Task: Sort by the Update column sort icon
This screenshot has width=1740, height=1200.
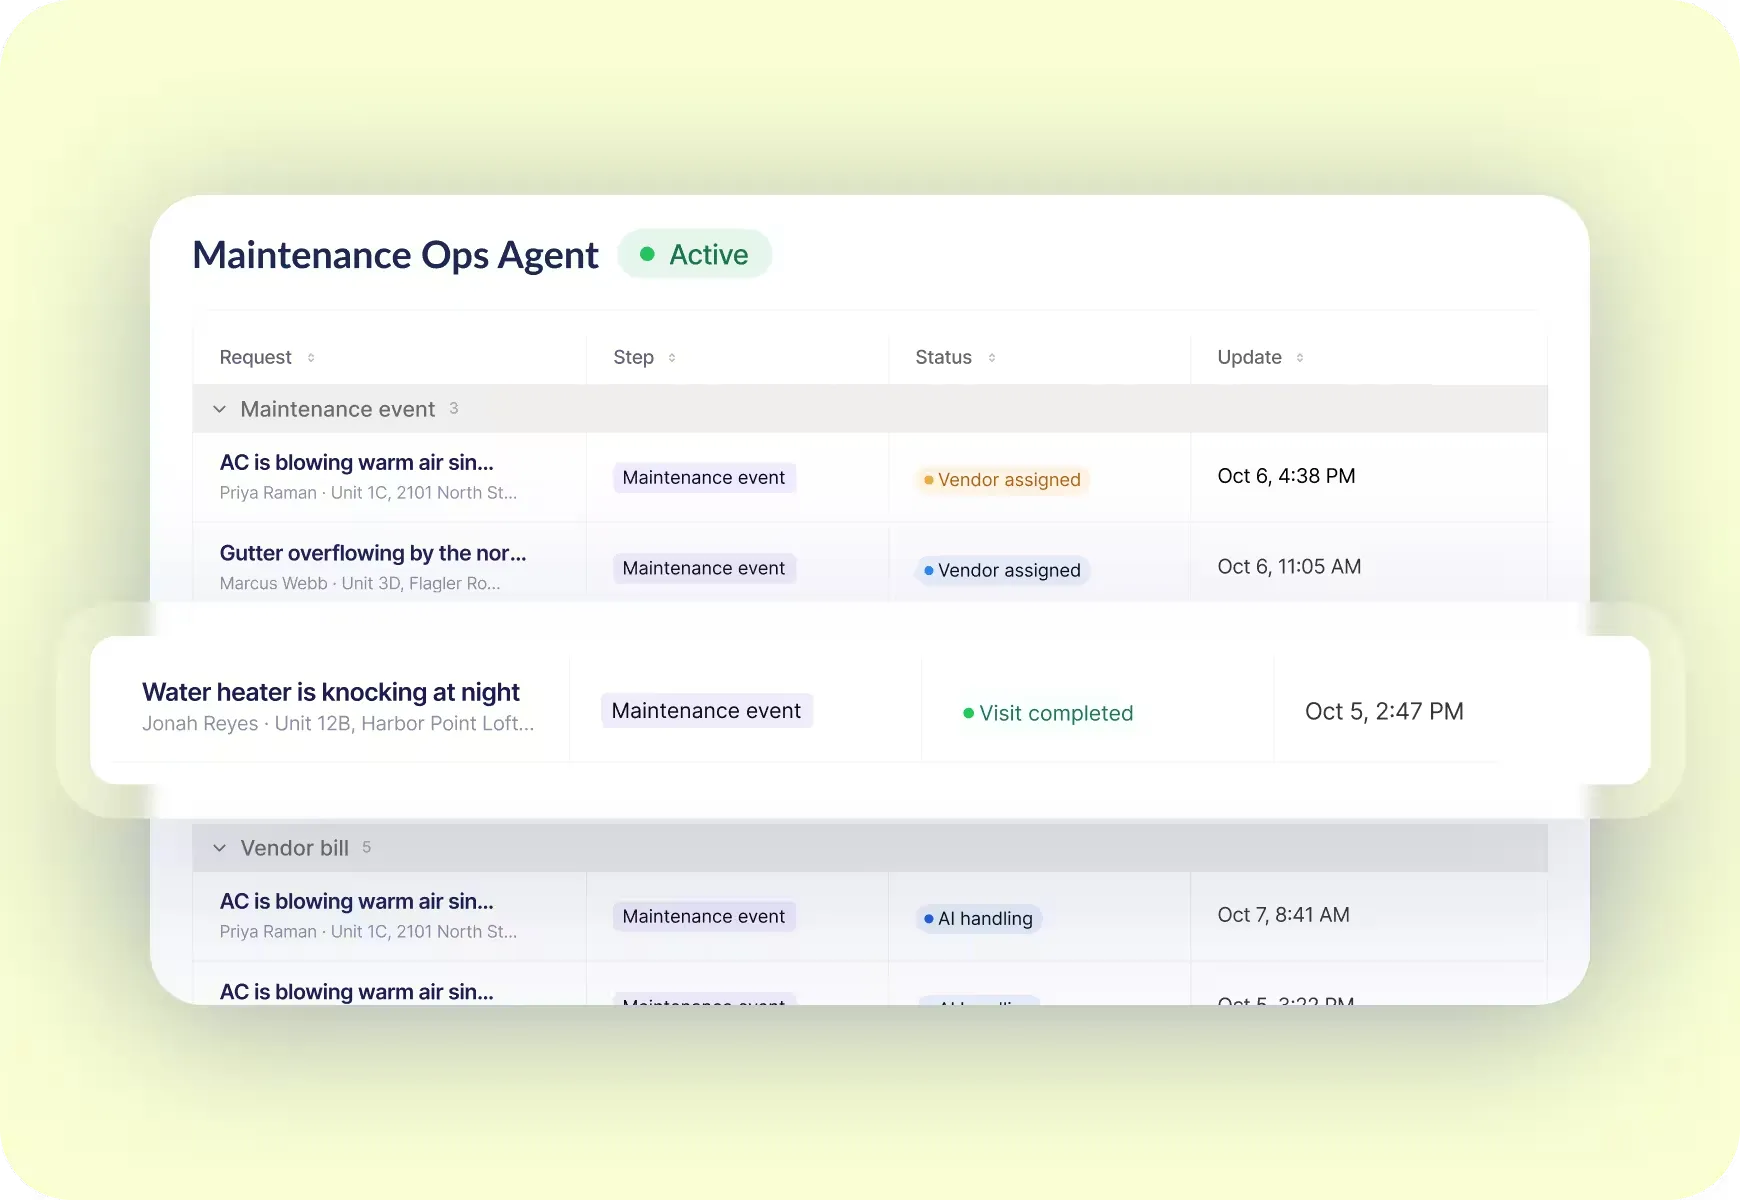Action: (x=1300, y=358)
